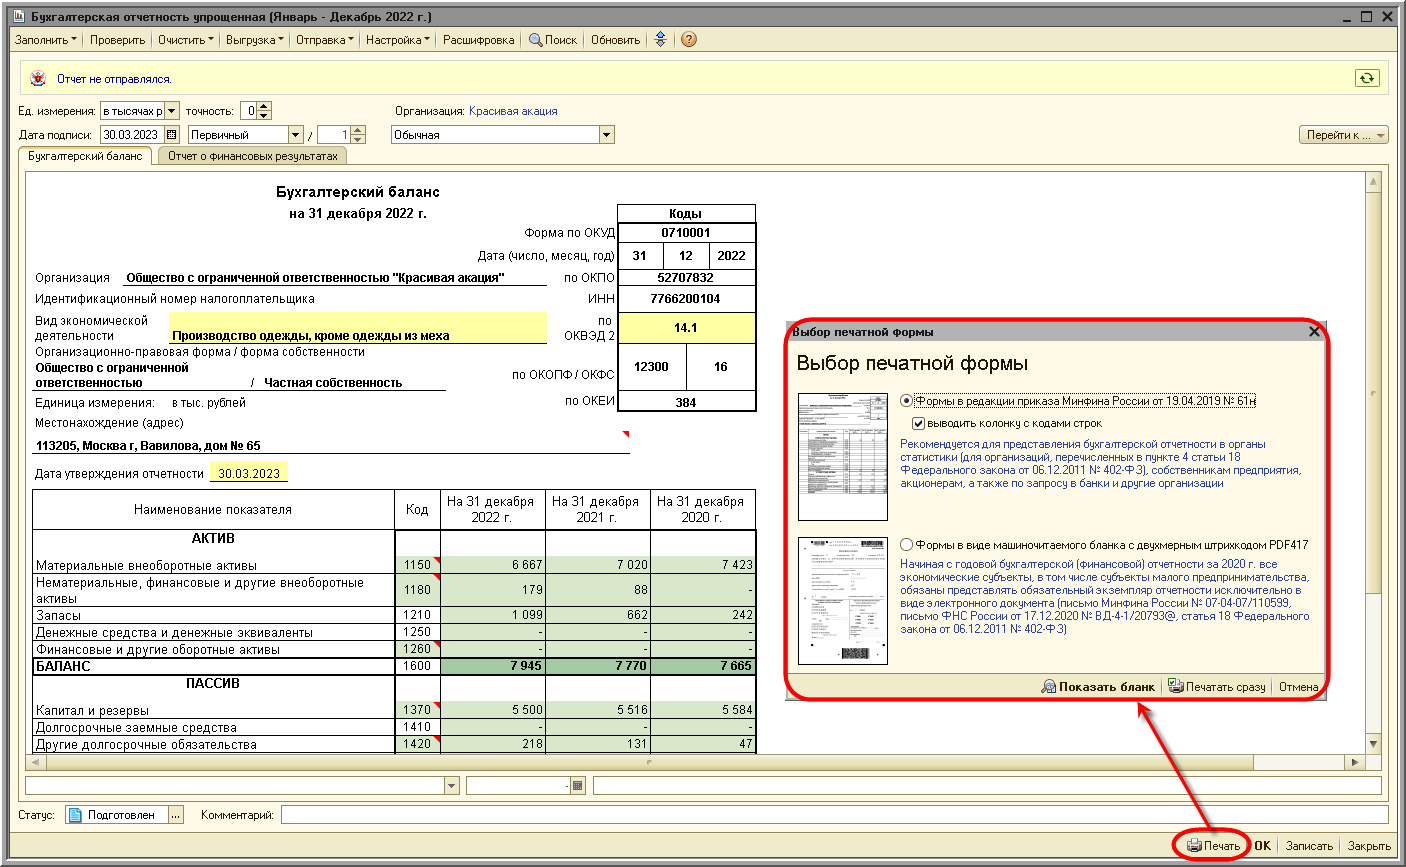Click the magnifier Поиск toolbar button
1406x867 pixels.
(x=553, y=40)
